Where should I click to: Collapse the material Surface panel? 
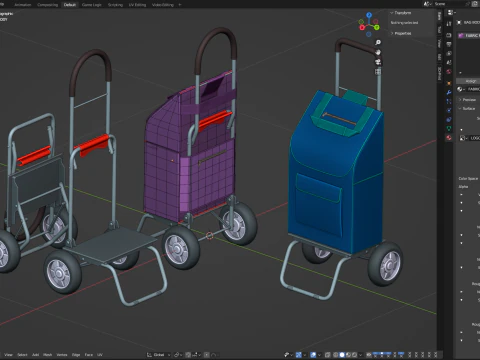[x=466, y=109]
